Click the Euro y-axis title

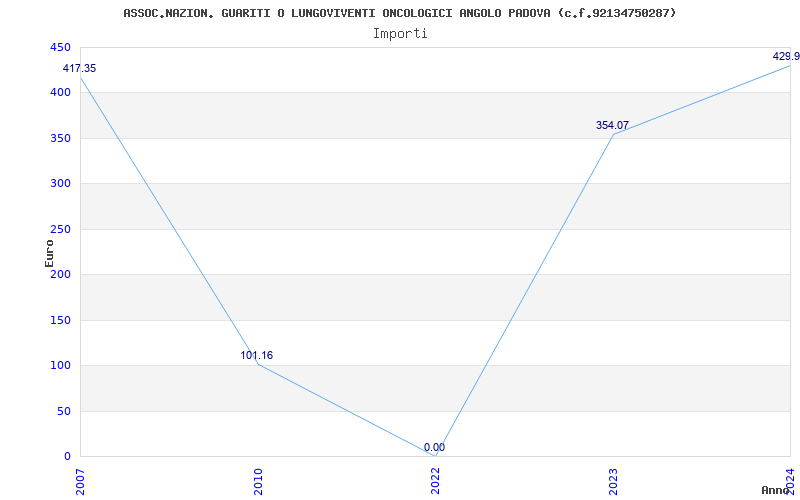49,253
